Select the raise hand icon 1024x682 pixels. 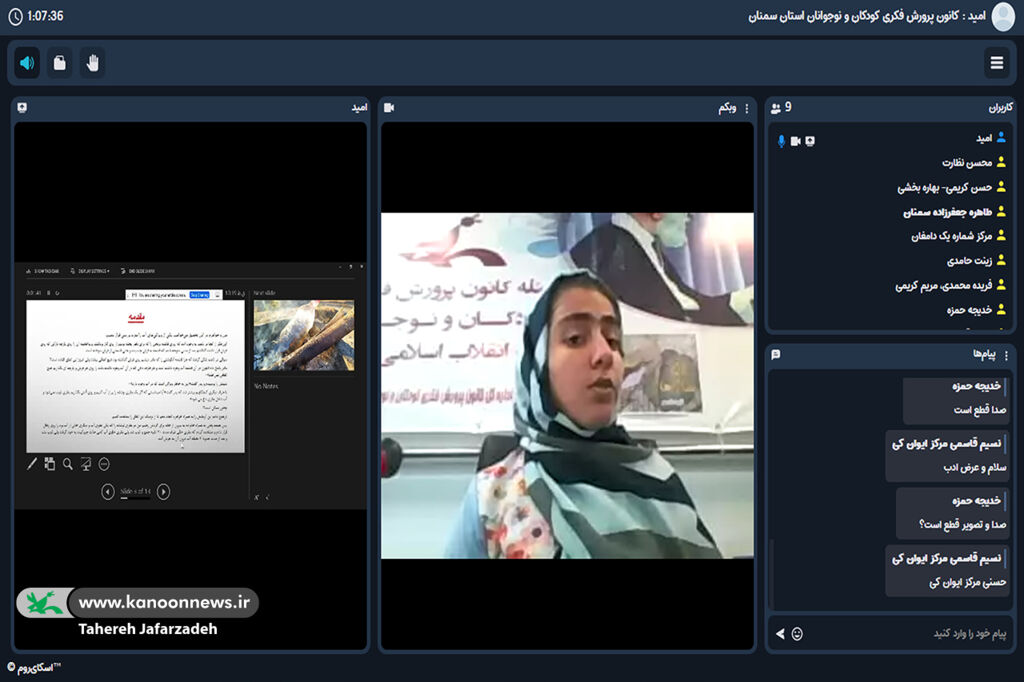coord(91,61)
